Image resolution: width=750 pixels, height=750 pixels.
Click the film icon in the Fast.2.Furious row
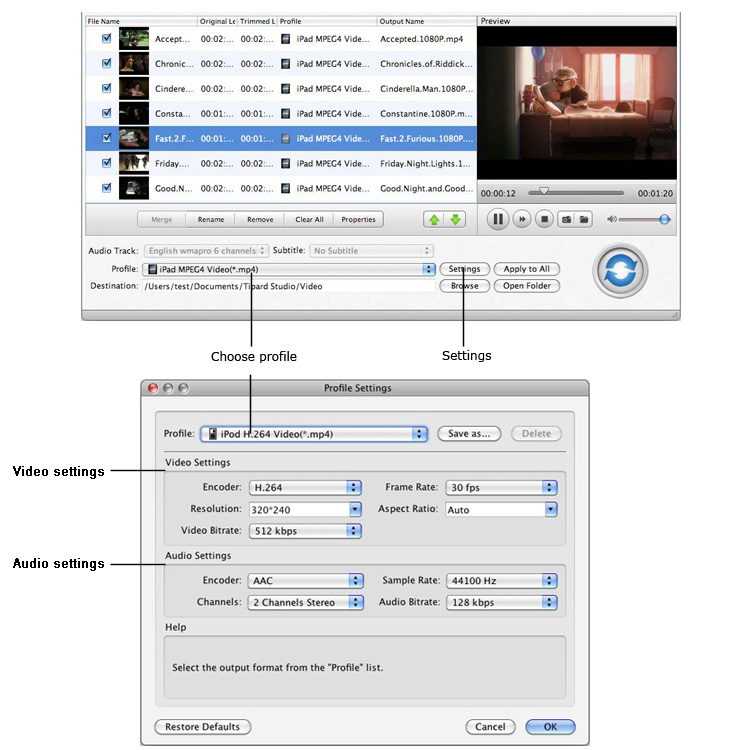point(286,139)
